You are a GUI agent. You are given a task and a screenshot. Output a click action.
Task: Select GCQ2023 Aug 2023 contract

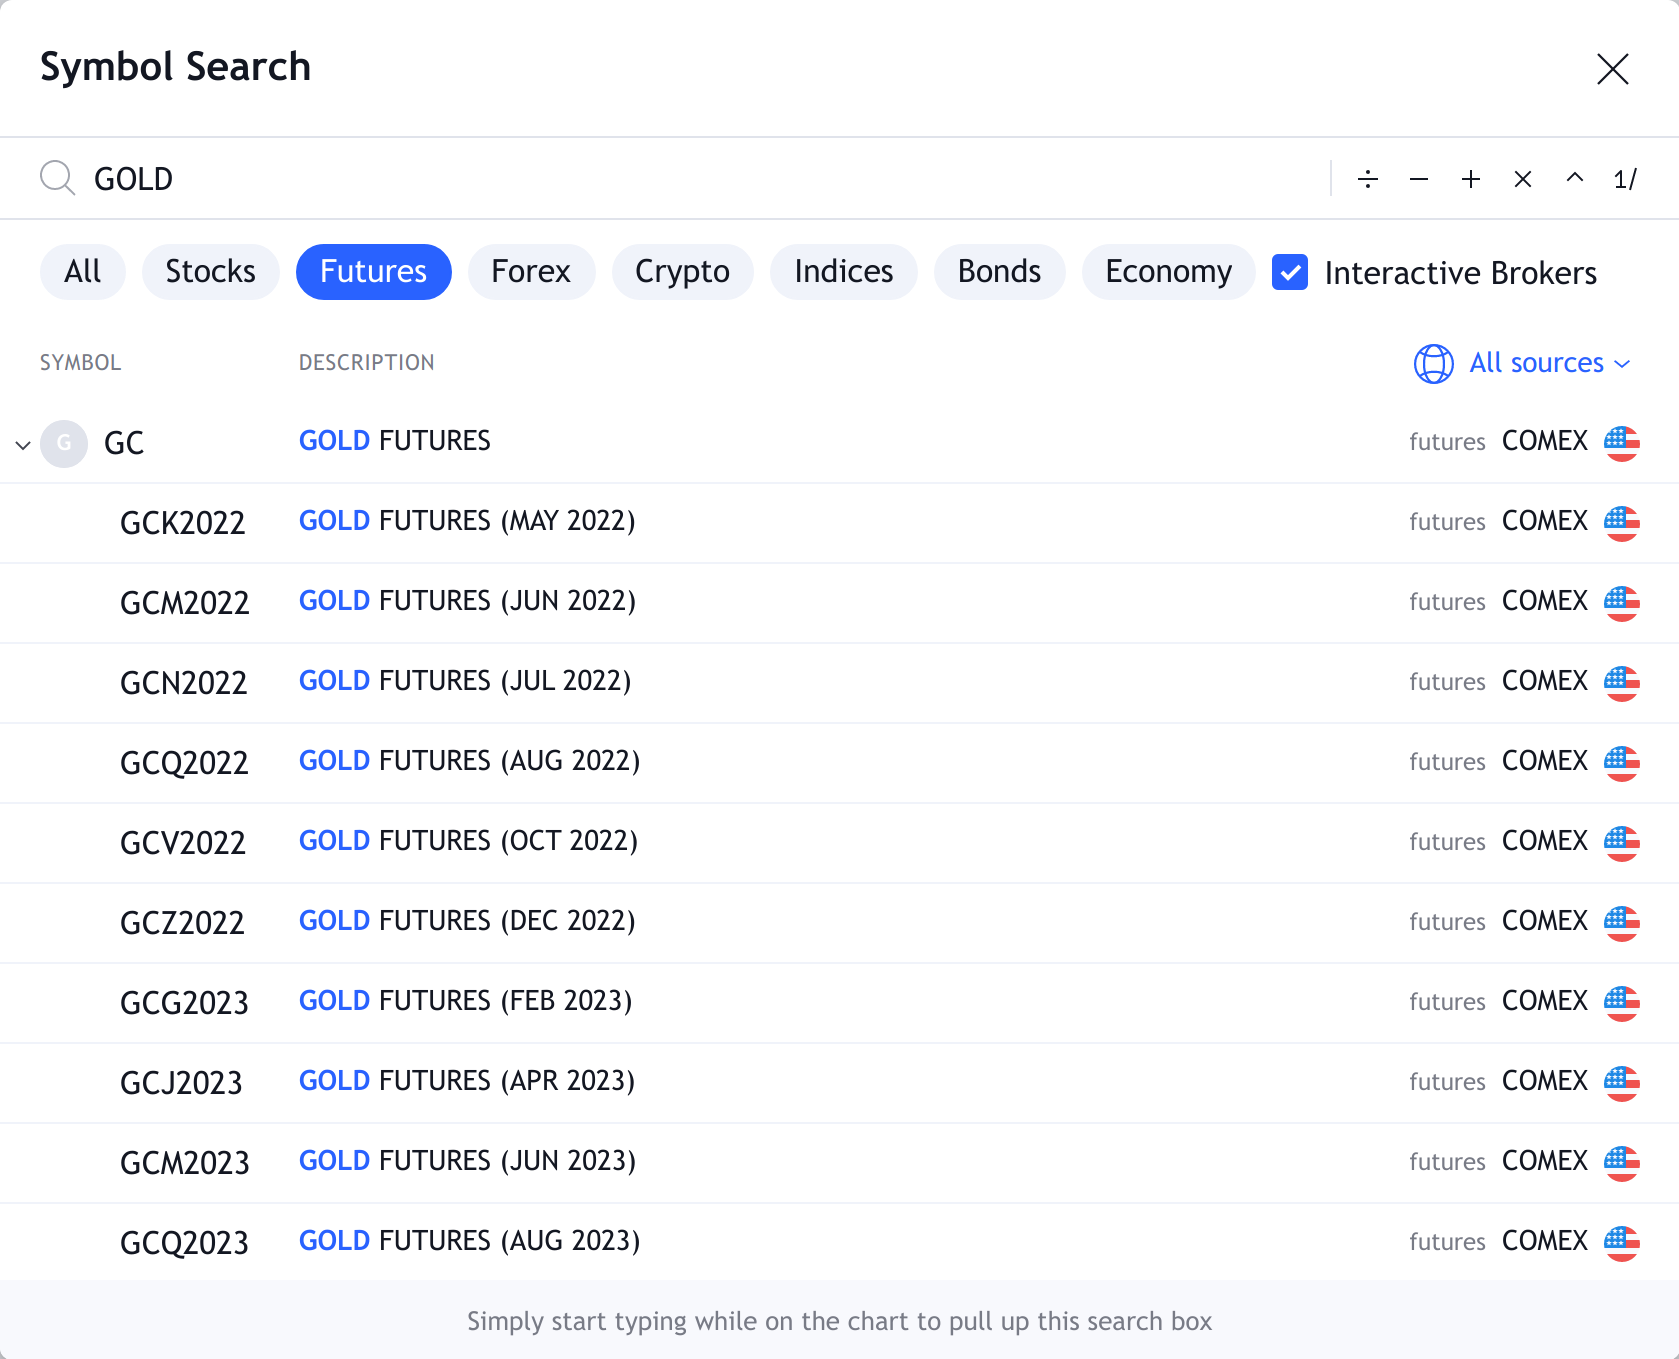tap(839, 1243)
